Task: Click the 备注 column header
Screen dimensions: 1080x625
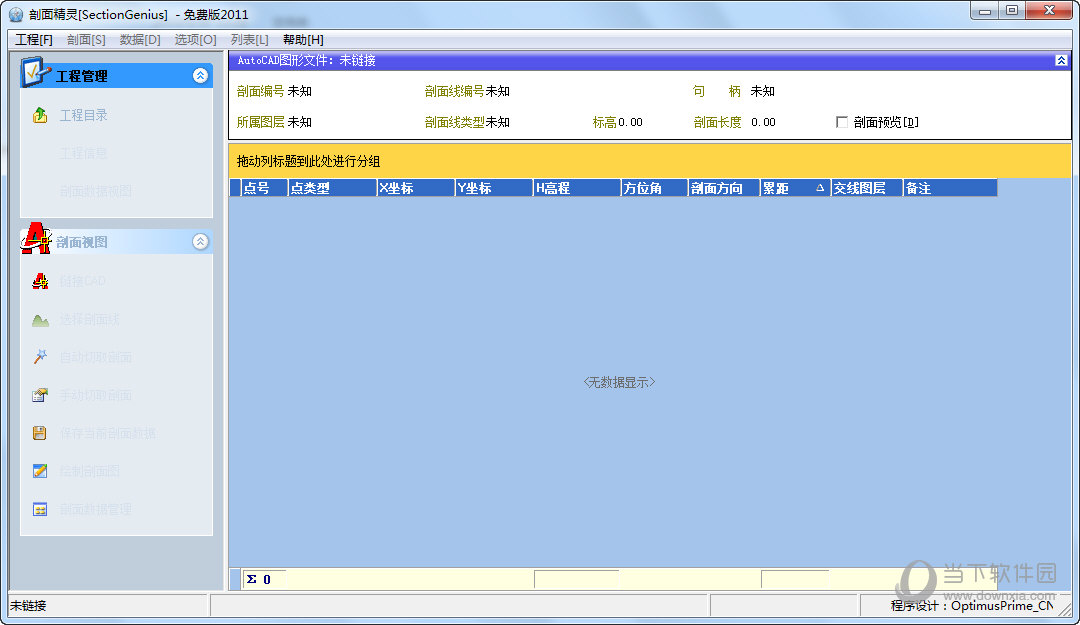Action: point(950,187)
